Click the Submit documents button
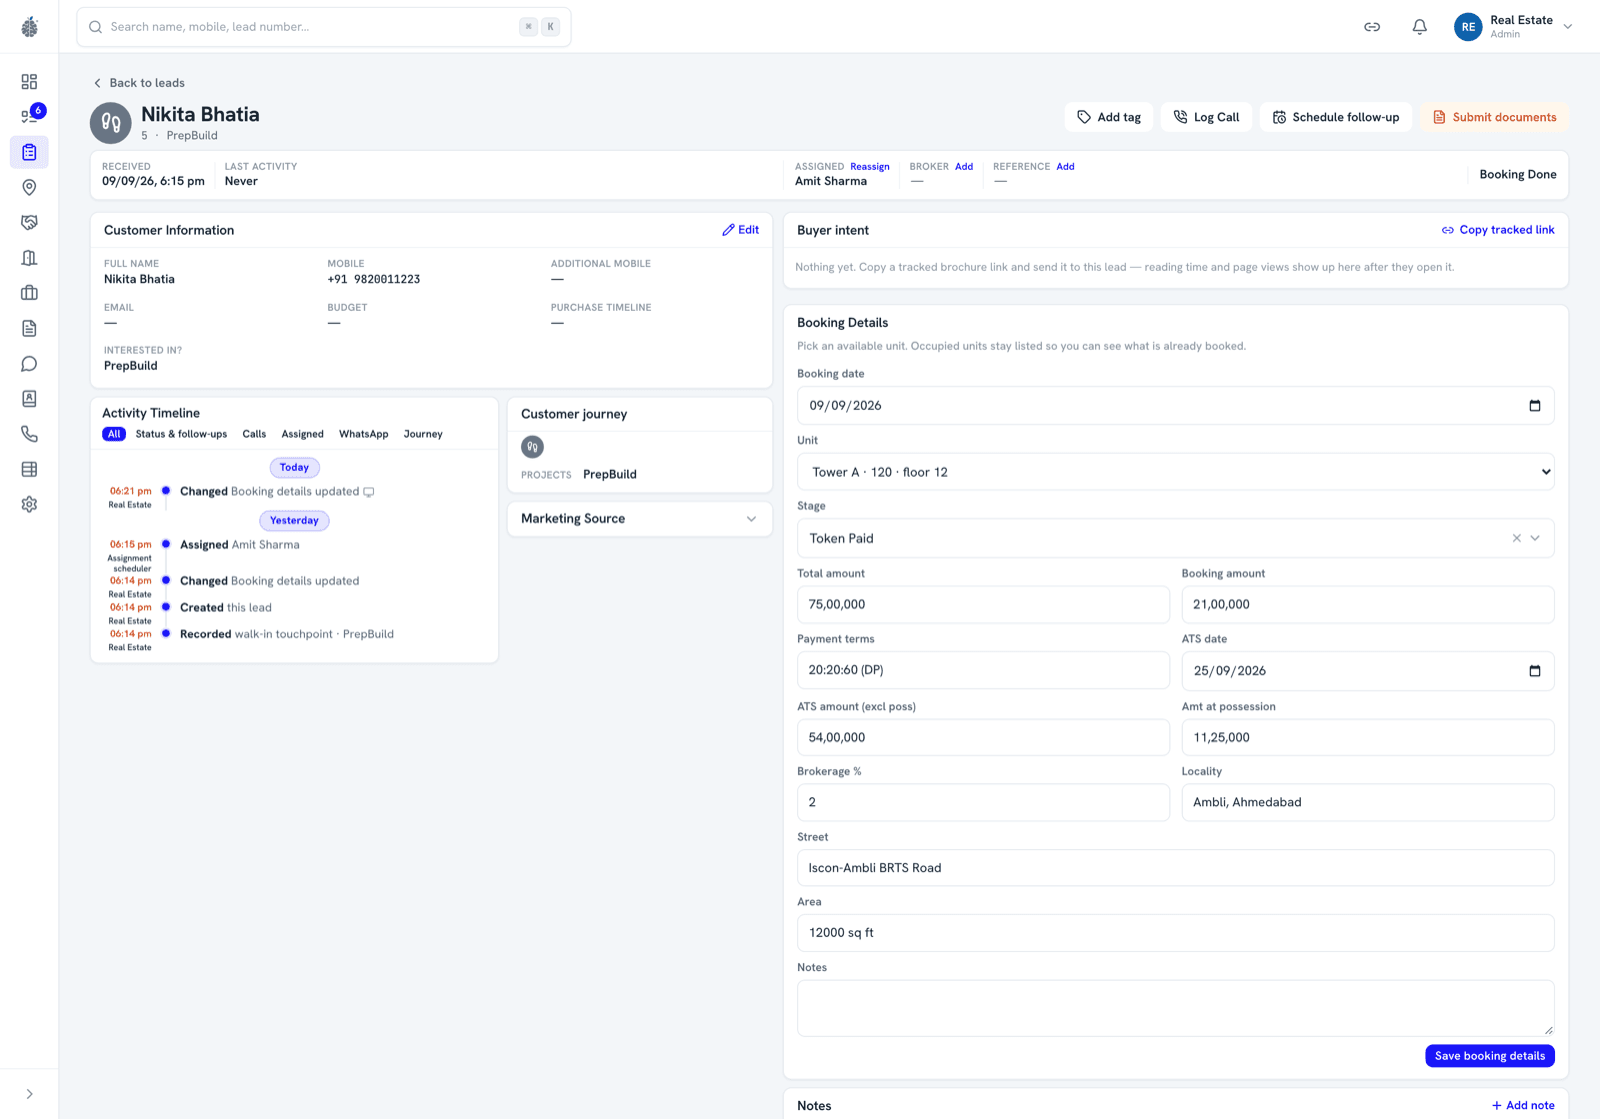Screen dimensions: 1600x1119 tap(1494, 117)
